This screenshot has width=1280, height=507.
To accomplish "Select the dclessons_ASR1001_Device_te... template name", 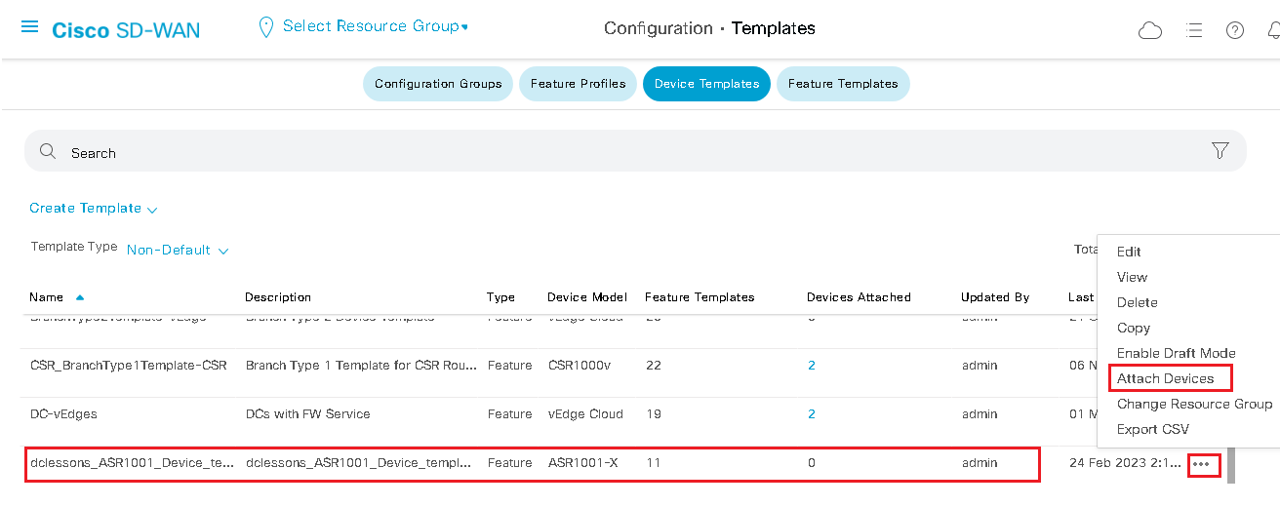I will [x=132, y=463].
